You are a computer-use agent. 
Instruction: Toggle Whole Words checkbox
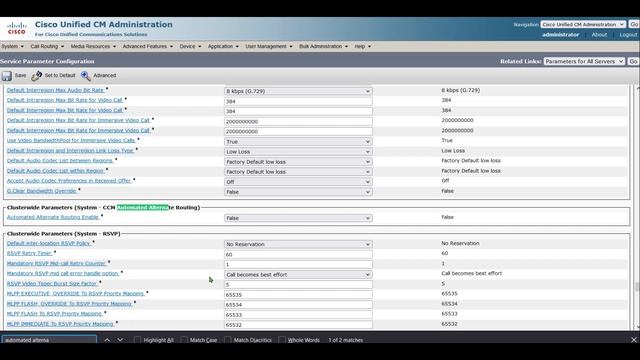coord(282,340)
